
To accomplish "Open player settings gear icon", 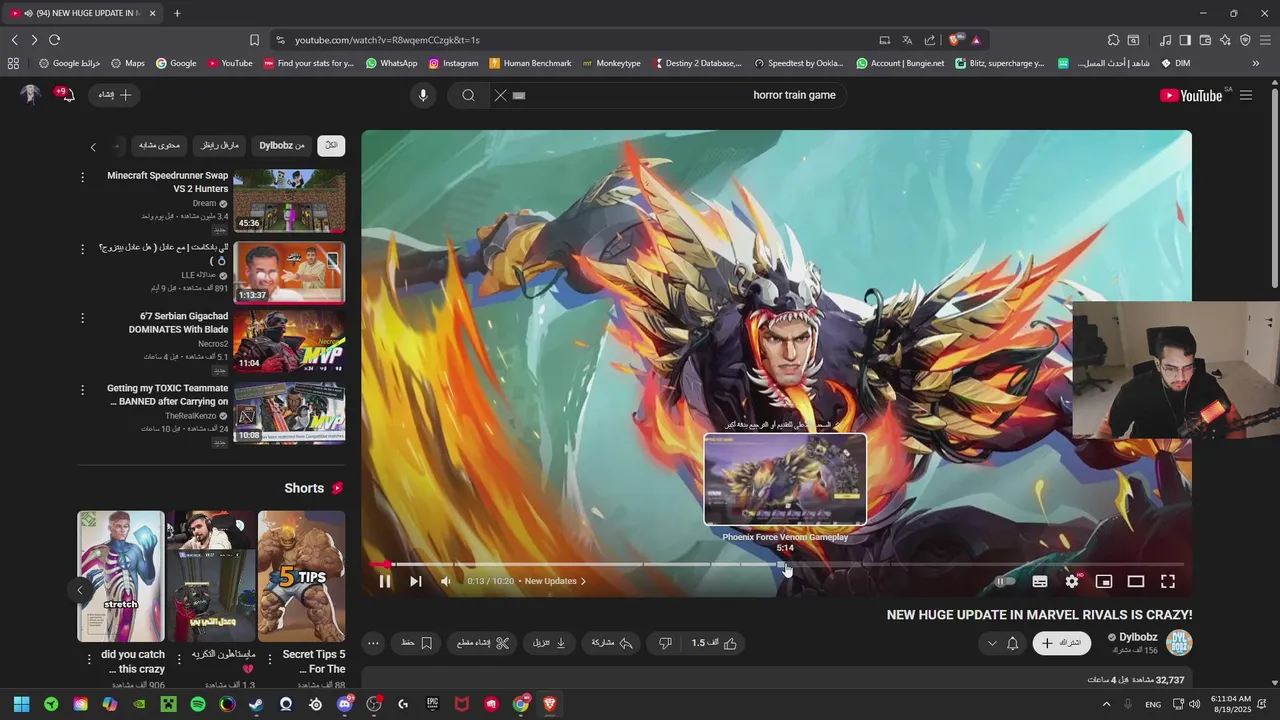I will [x=1072, y=581].
